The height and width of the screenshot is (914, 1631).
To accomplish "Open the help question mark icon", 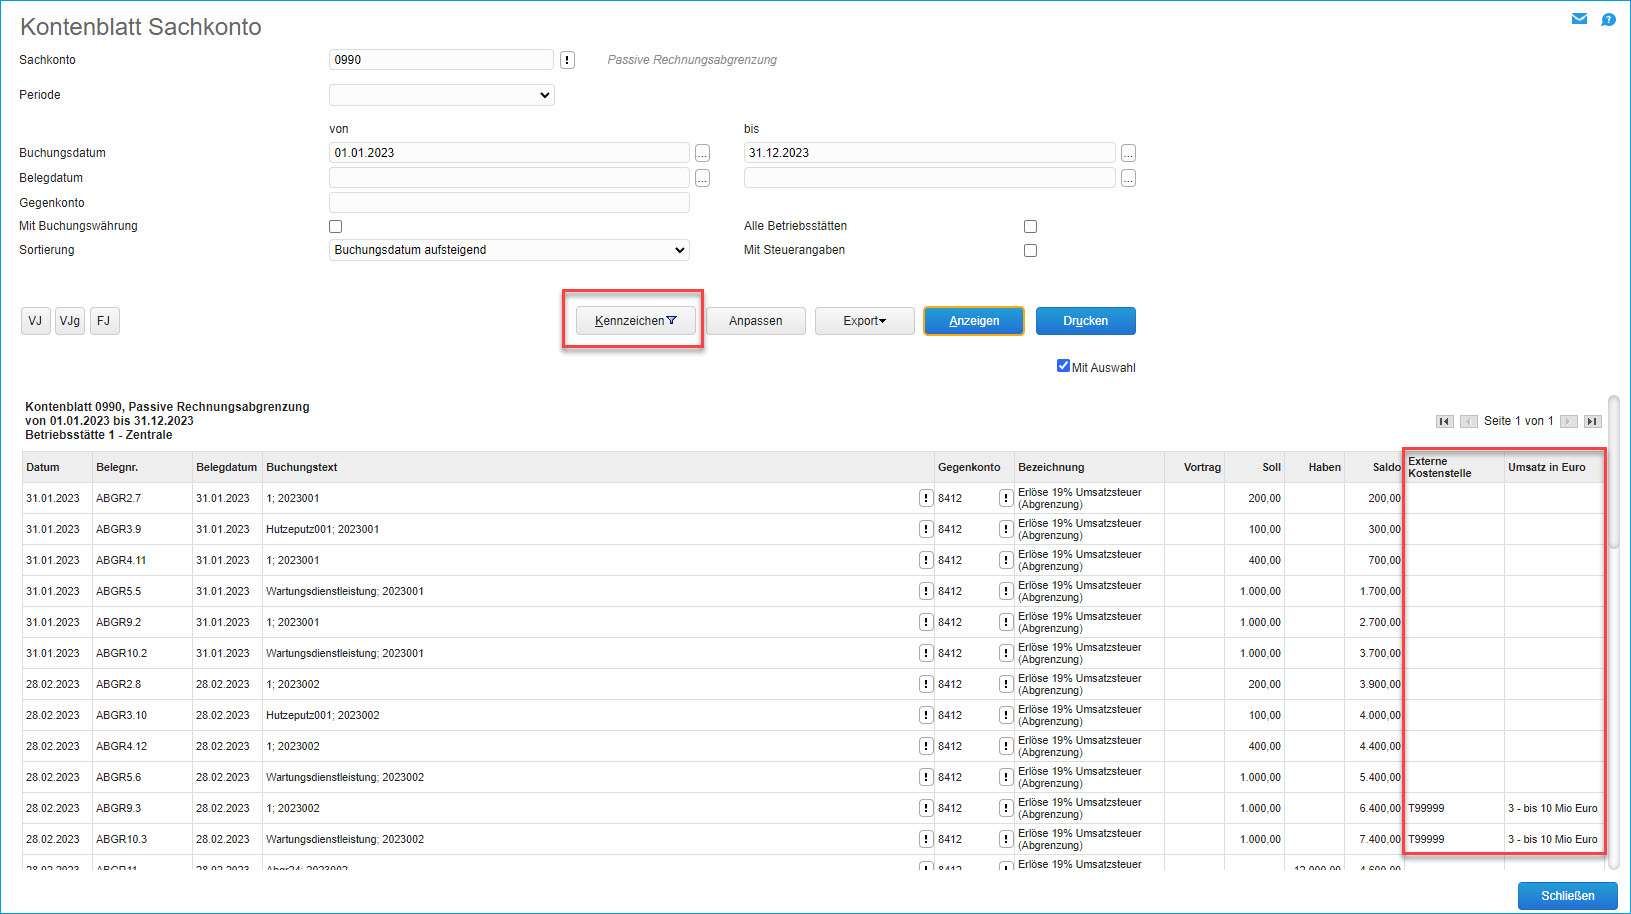I will pos(1608,19).
